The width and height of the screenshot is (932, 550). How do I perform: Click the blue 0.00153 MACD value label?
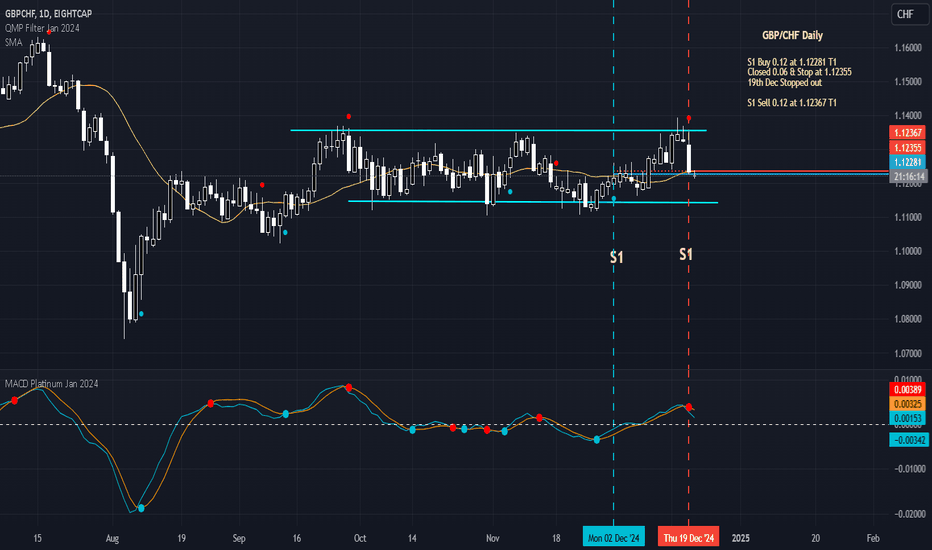pos(908,419)
